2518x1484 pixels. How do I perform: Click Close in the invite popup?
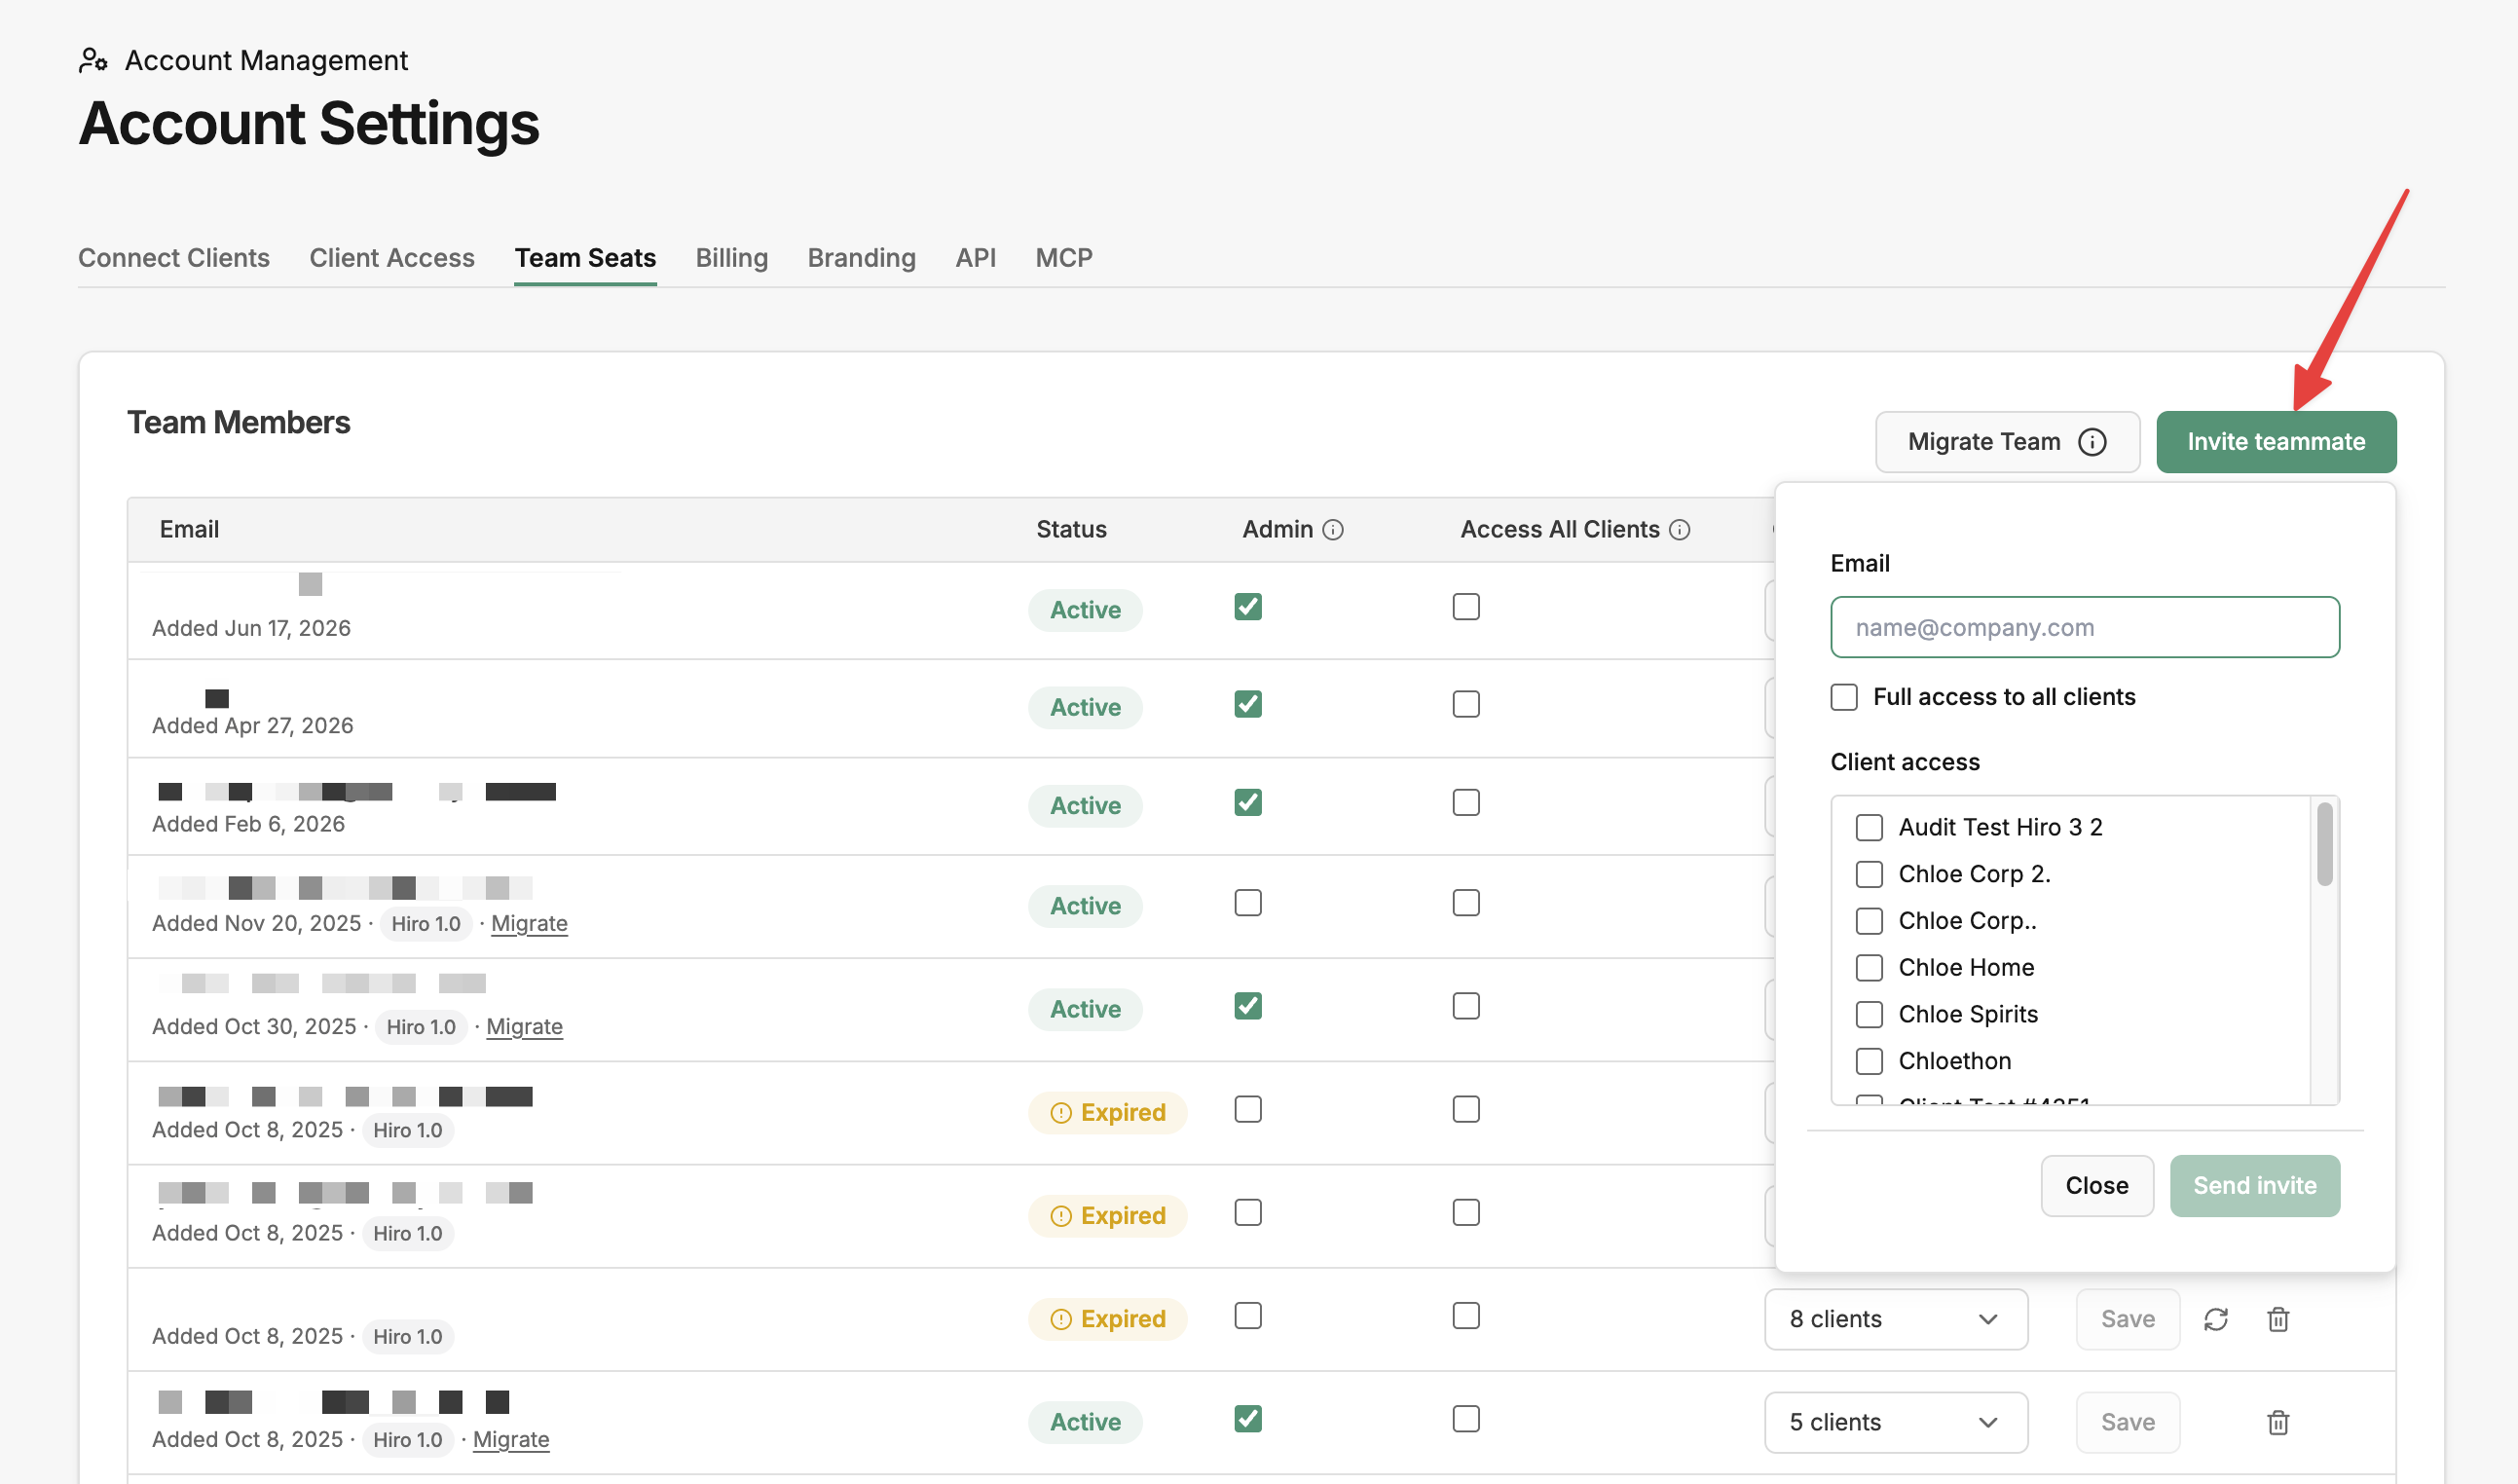[x=2097, y=1186]
